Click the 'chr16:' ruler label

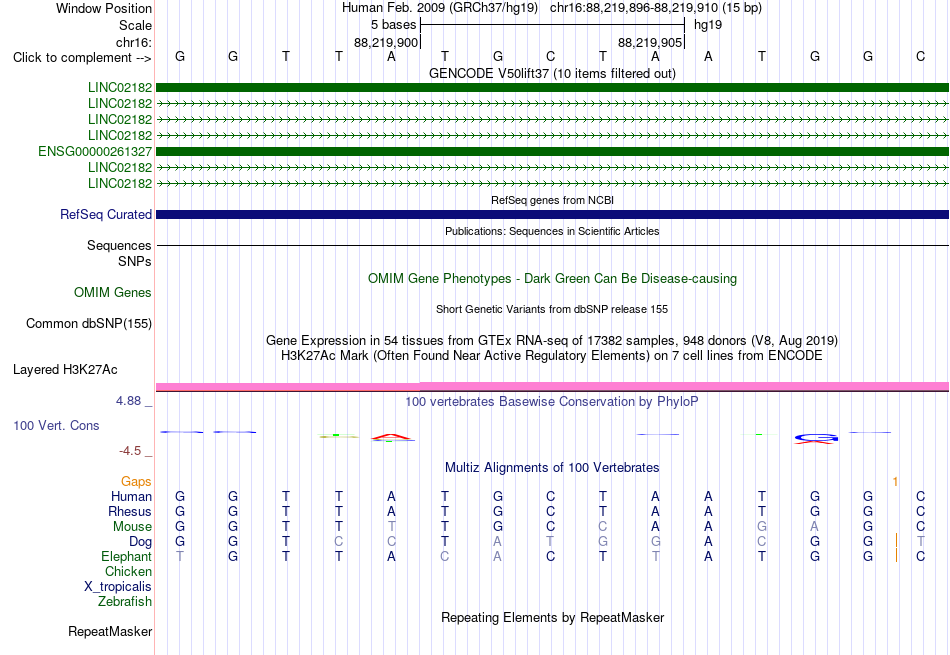(x=133, y=42)
